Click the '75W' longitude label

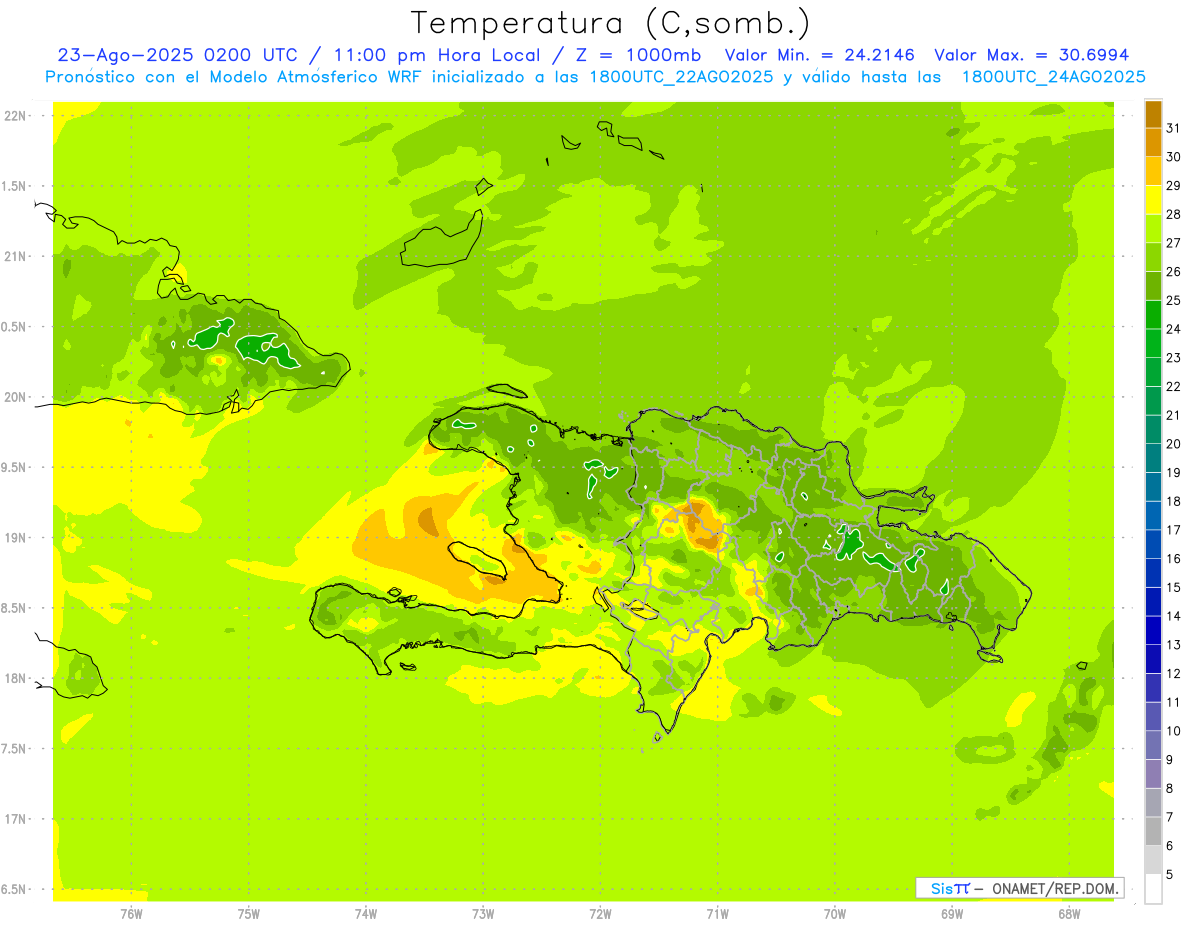point(249,913)
